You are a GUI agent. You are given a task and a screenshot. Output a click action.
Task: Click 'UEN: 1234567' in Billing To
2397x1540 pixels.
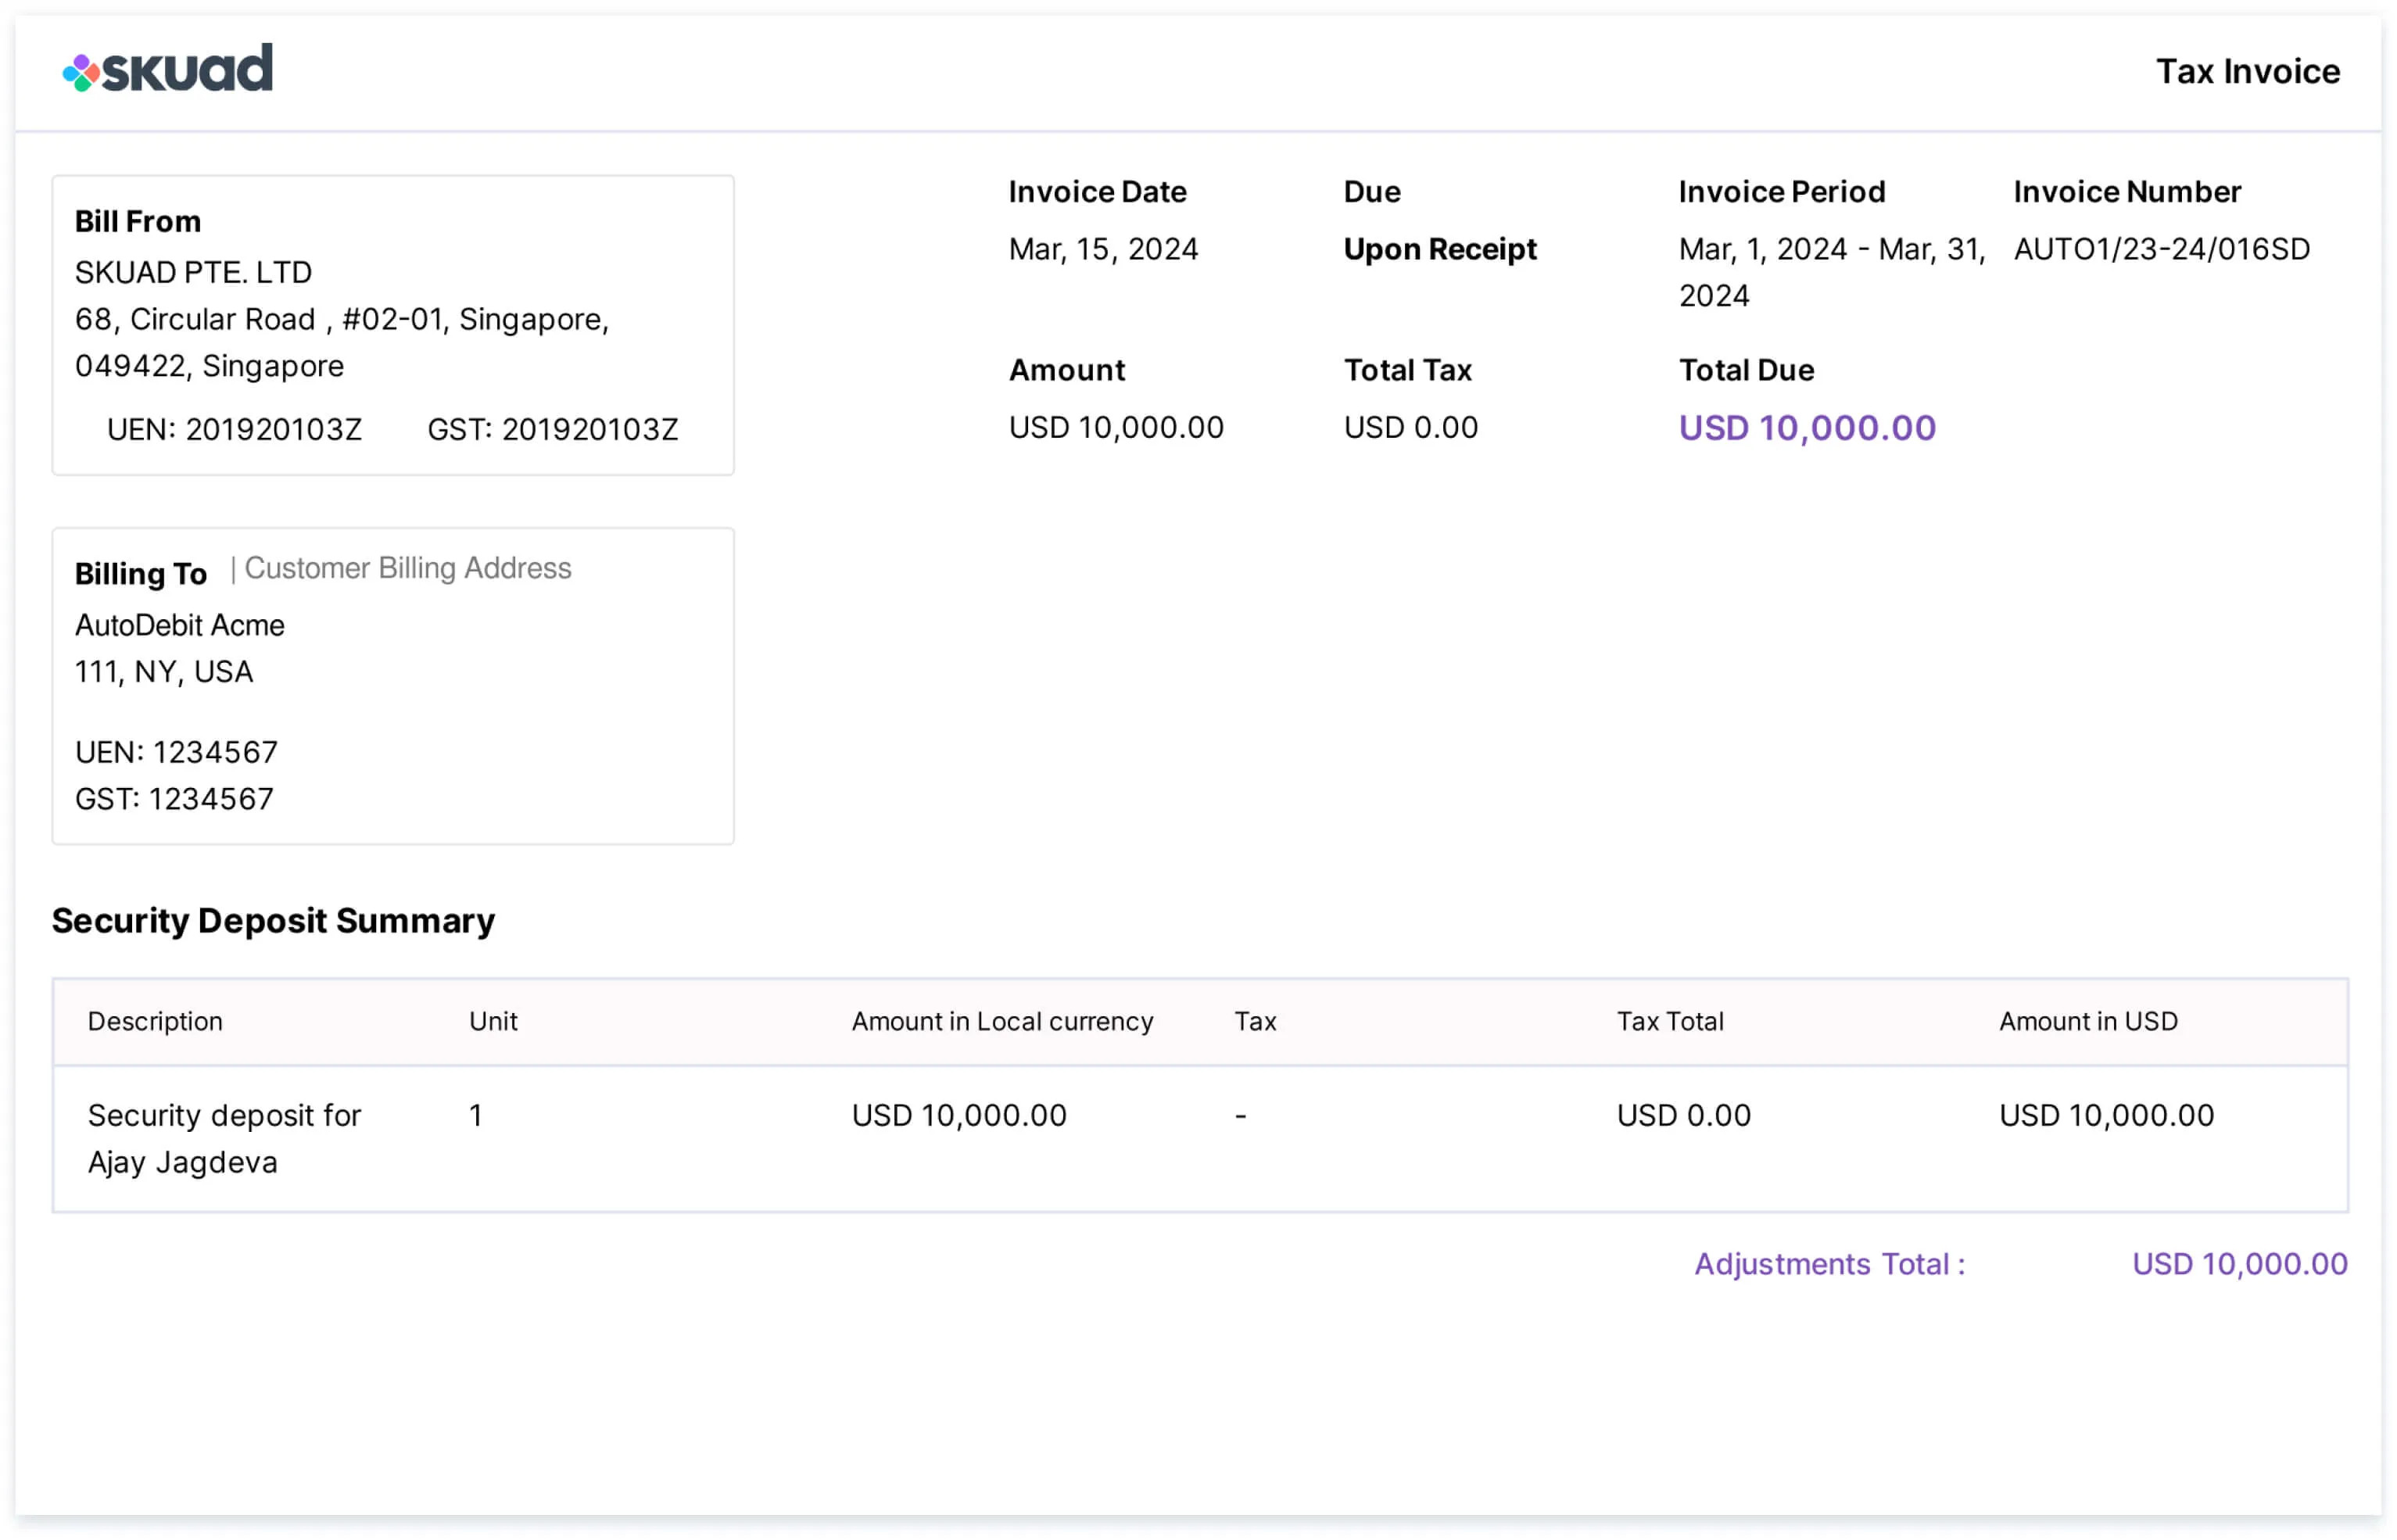tap(176, 752)
